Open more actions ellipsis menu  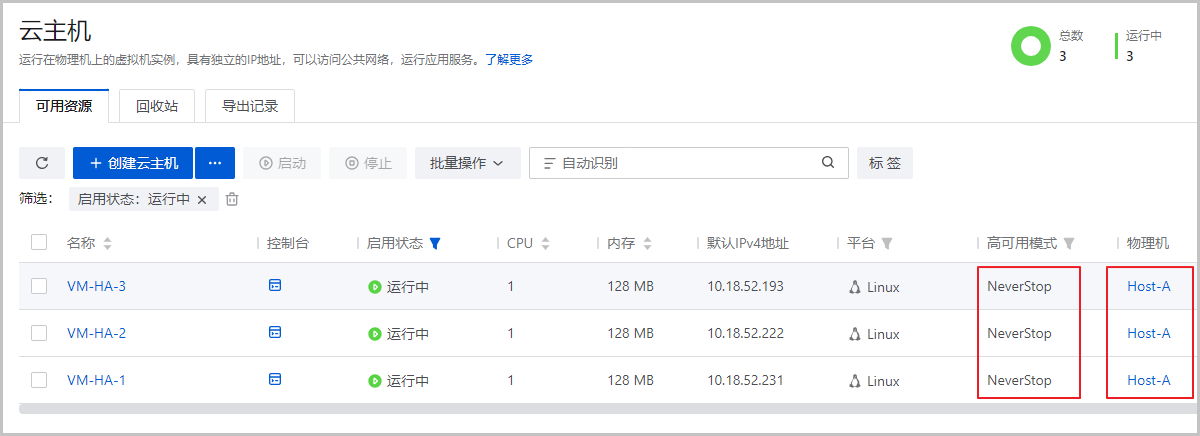tap(215, 163)
